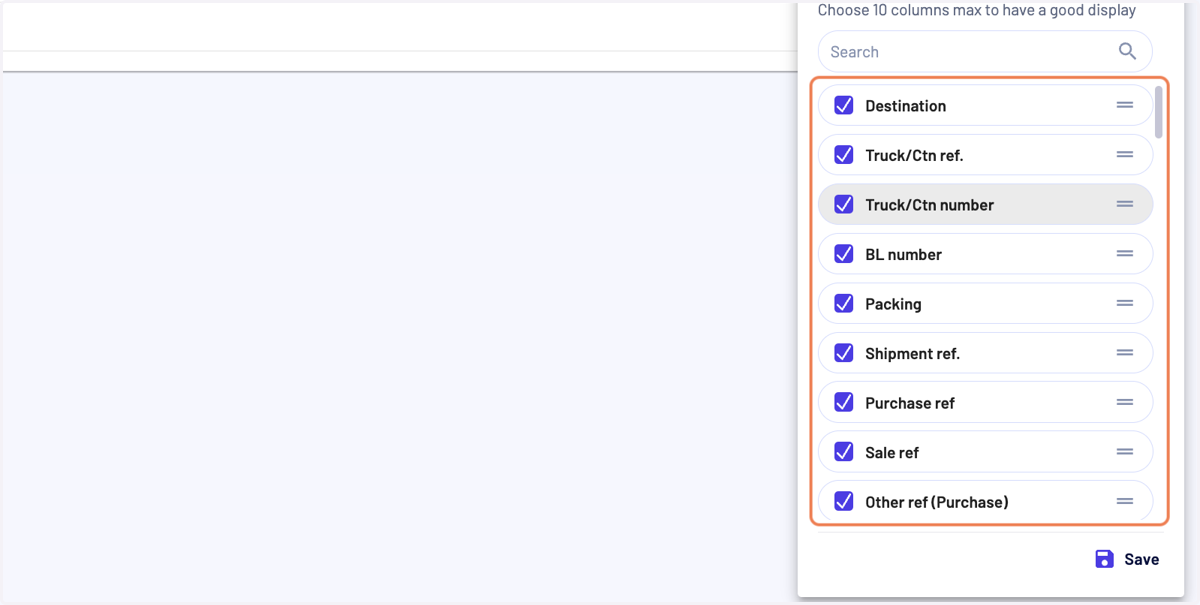
Task: Uncheck the BL number checkbox
Action: click(844, 254)
